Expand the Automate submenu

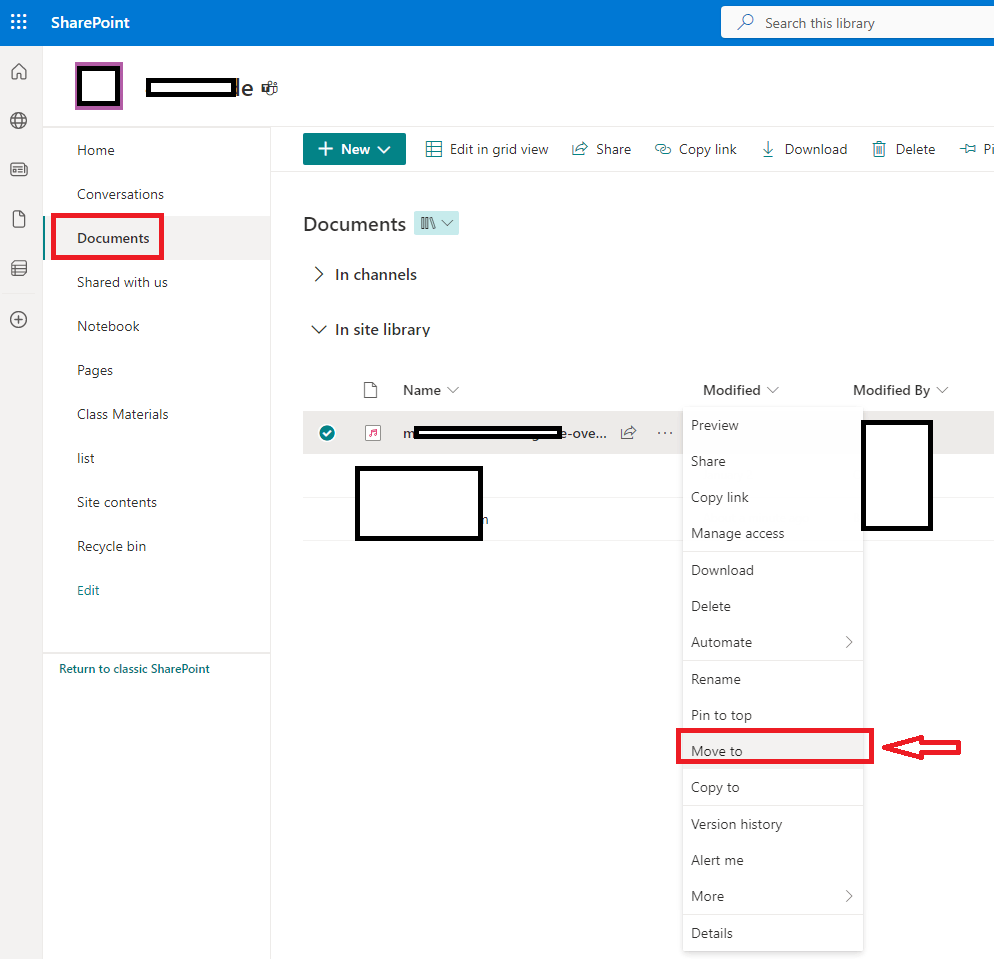773,642
